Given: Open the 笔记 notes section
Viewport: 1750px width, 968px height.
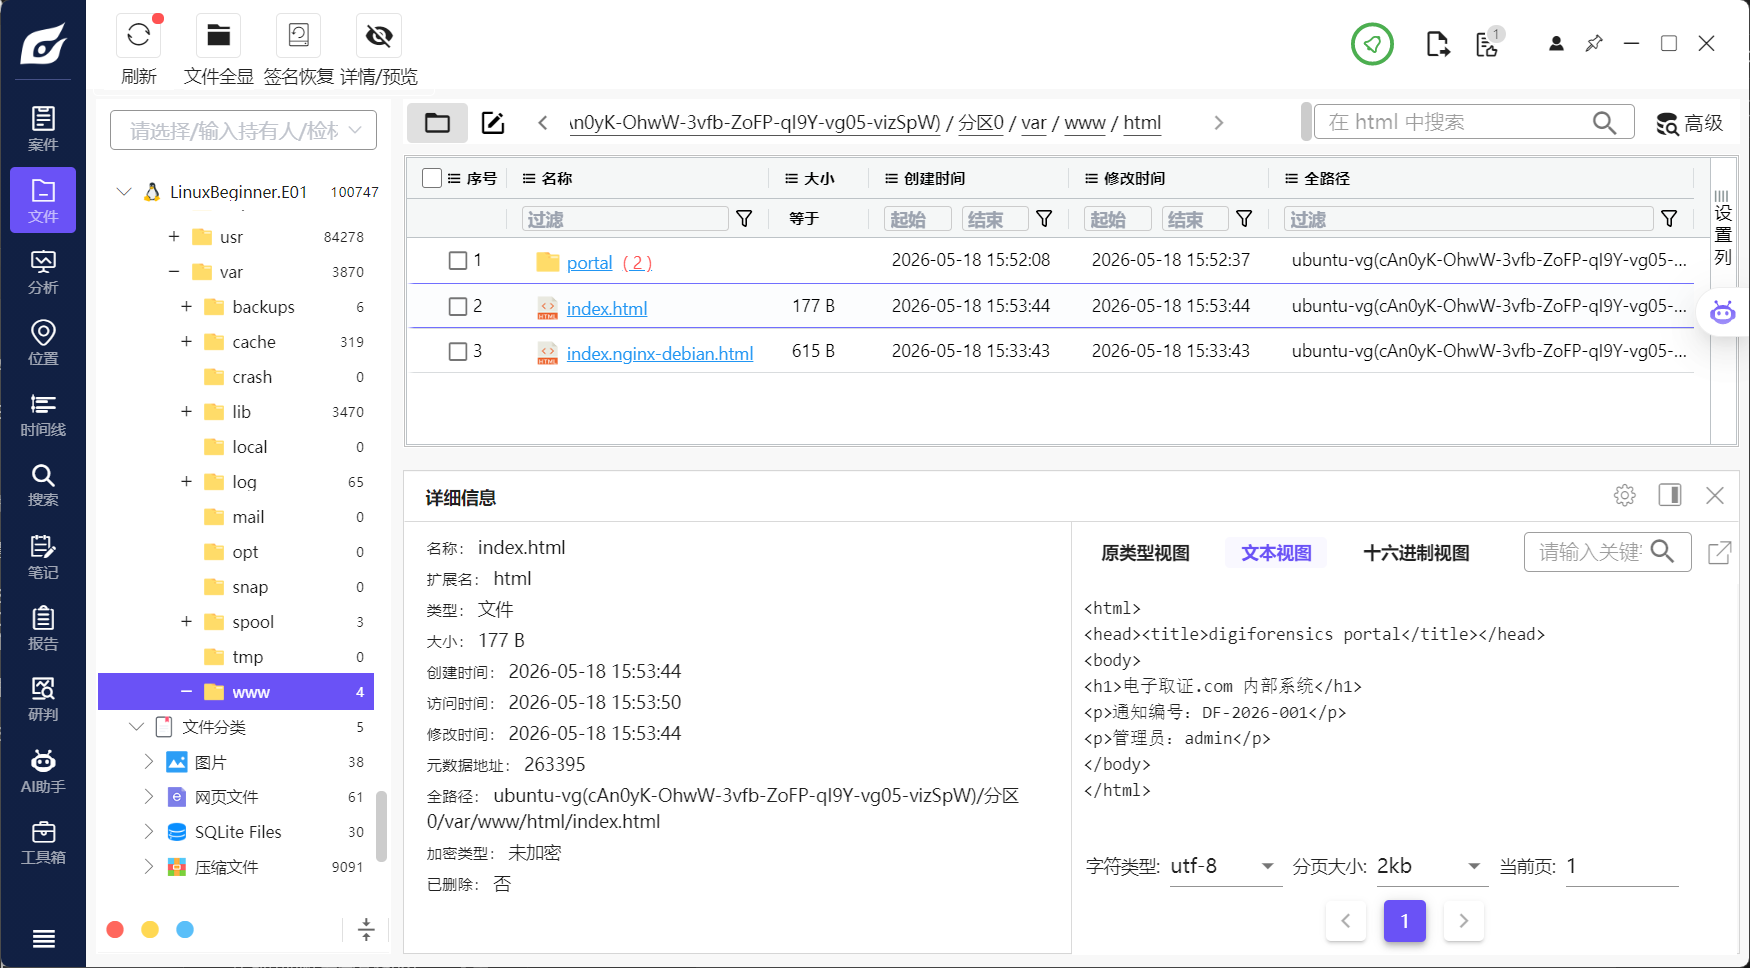Looking at the screenshot, I should (x=43, y=557).
